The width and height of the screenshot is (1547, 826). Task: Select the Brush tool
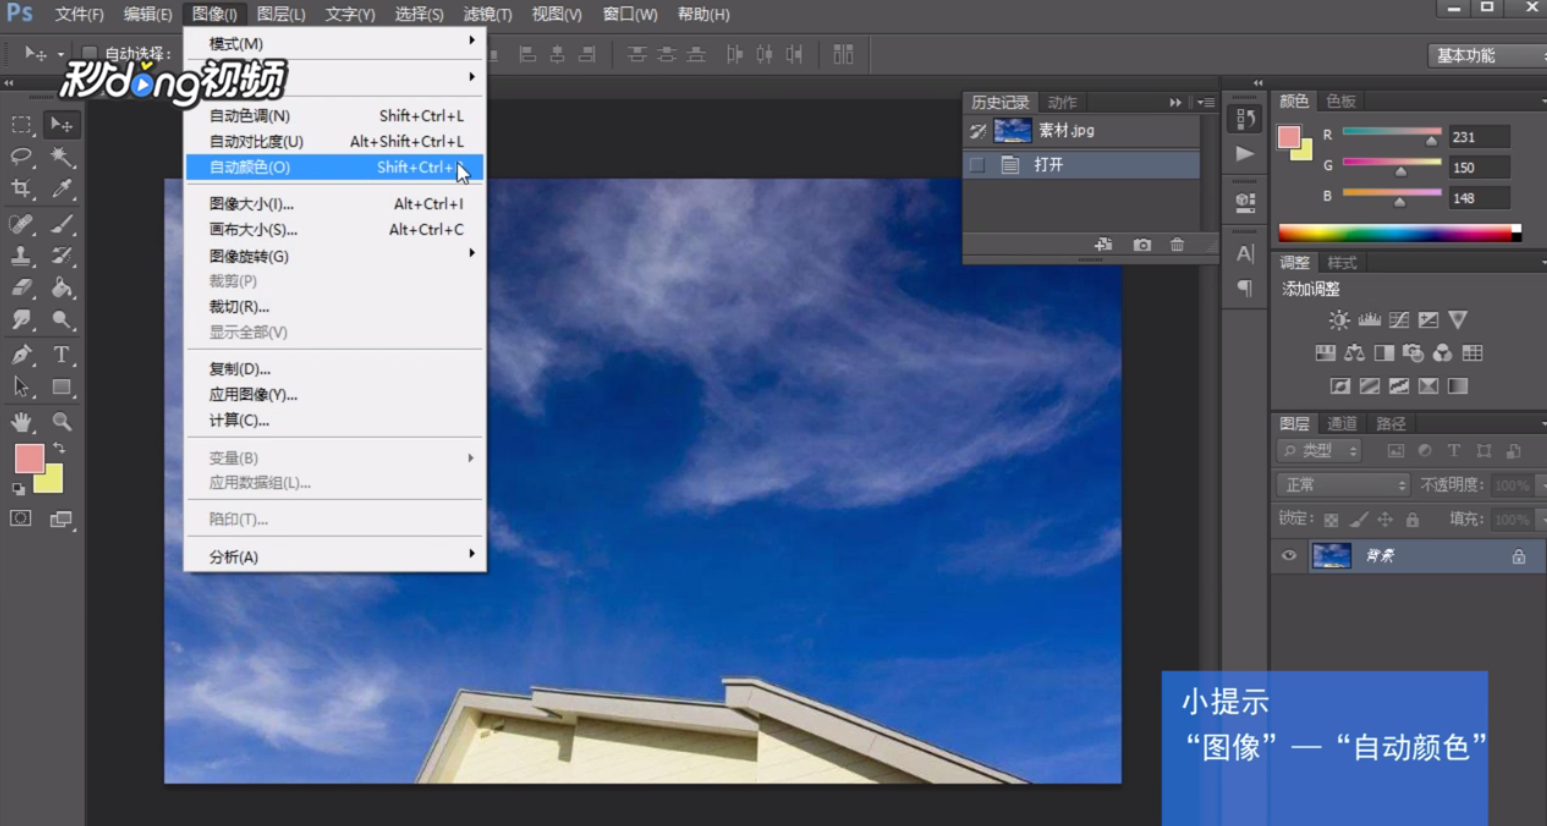pos(62,224)
